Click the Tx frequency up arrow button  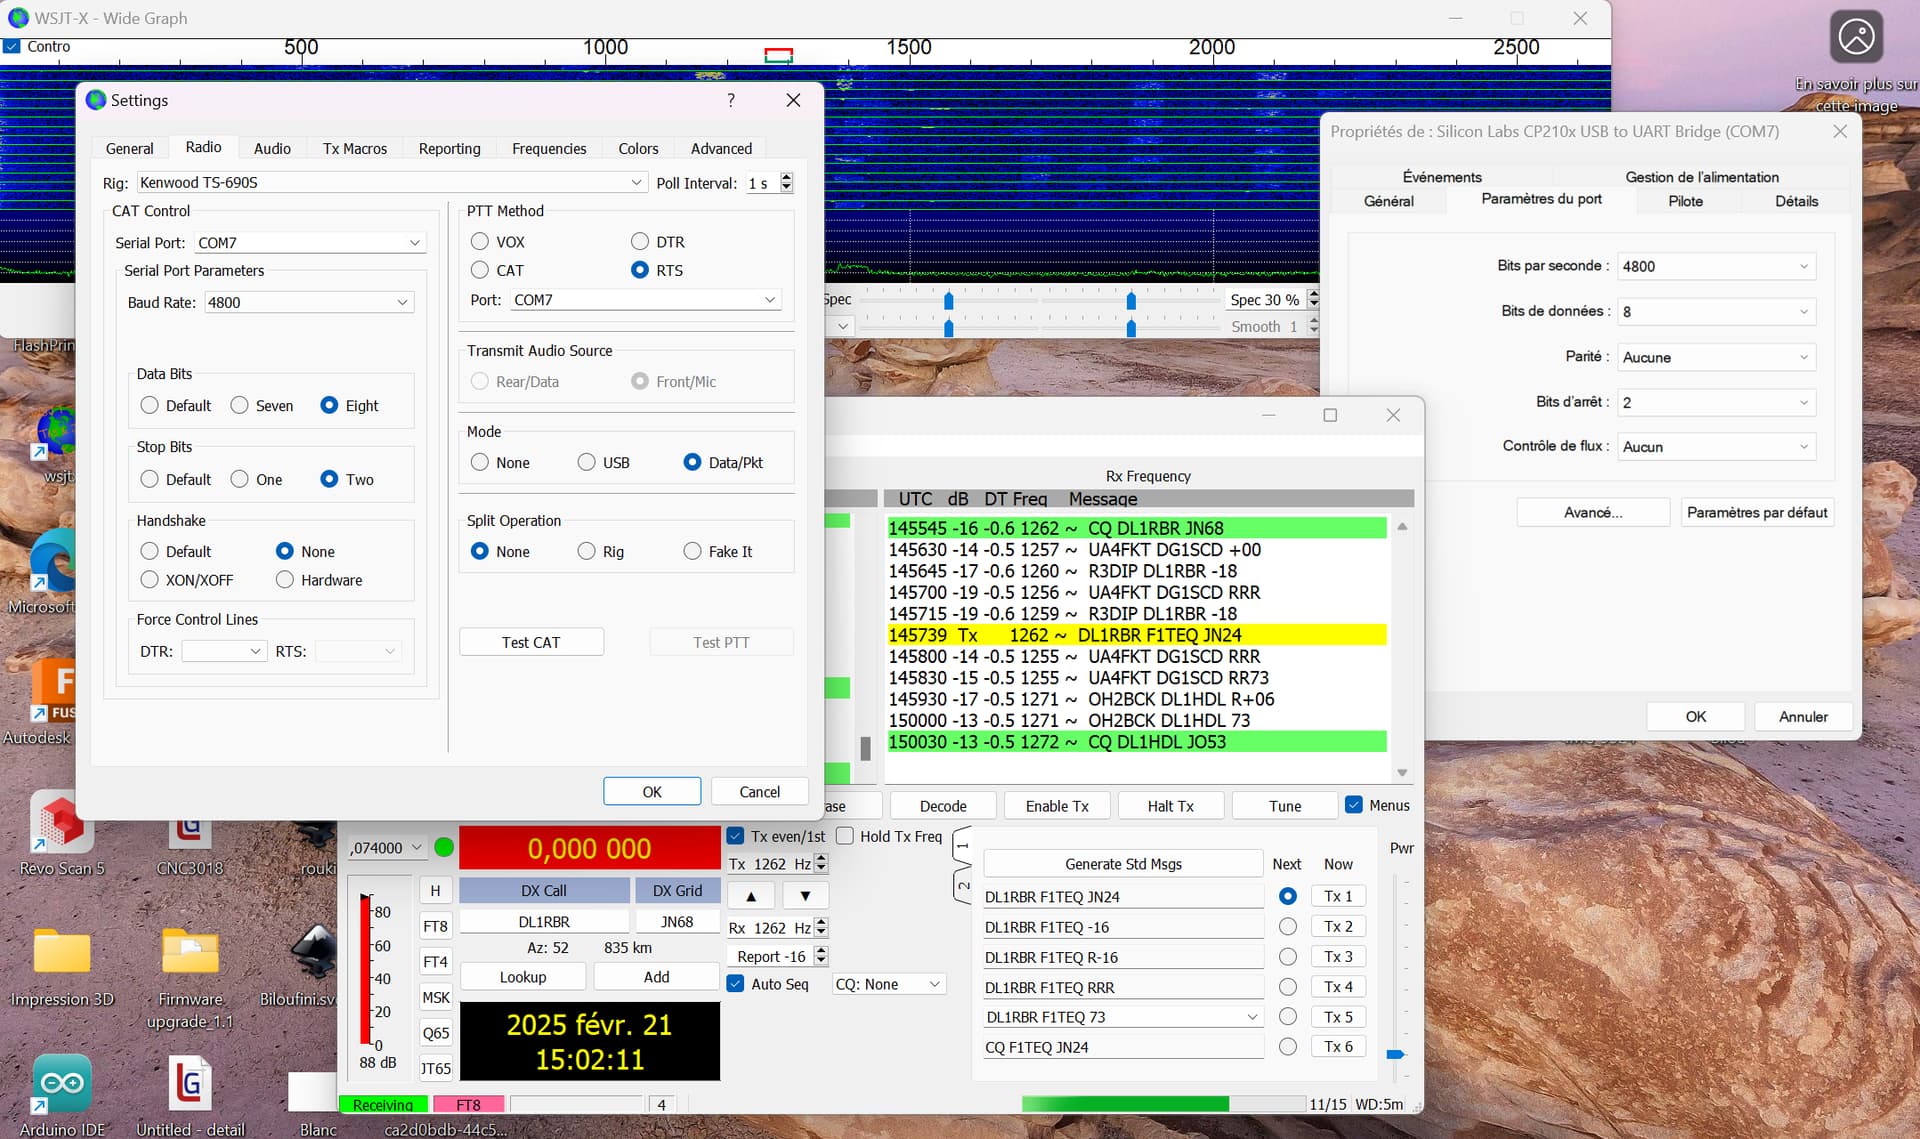pyautogui.click(x=751, y=896)
